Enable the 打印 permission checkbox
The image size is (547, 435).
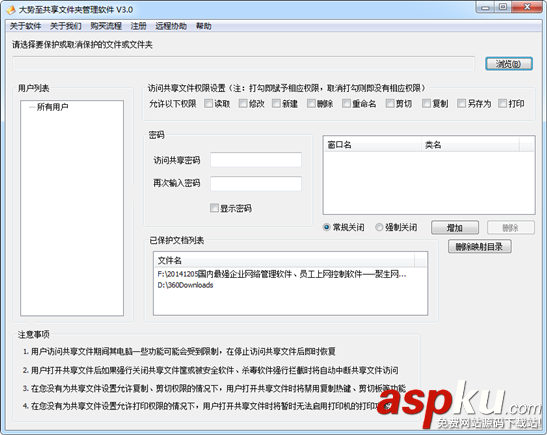pos(502,103)
